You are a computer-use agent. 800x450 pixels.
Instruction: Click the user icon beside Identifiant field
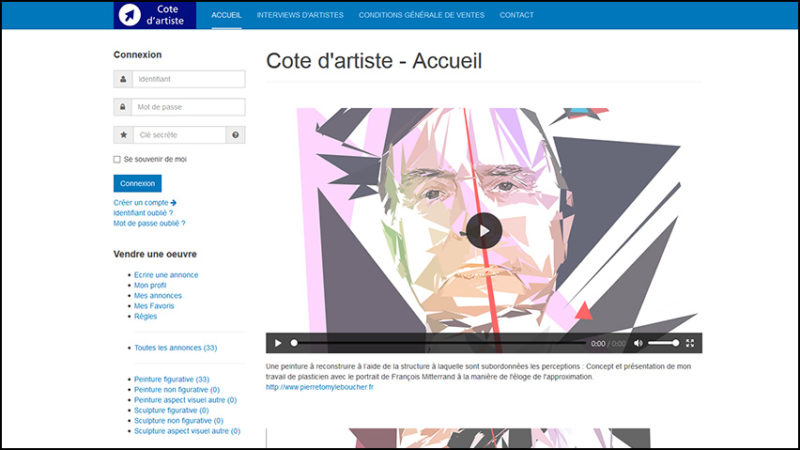(x=123, y=79)
